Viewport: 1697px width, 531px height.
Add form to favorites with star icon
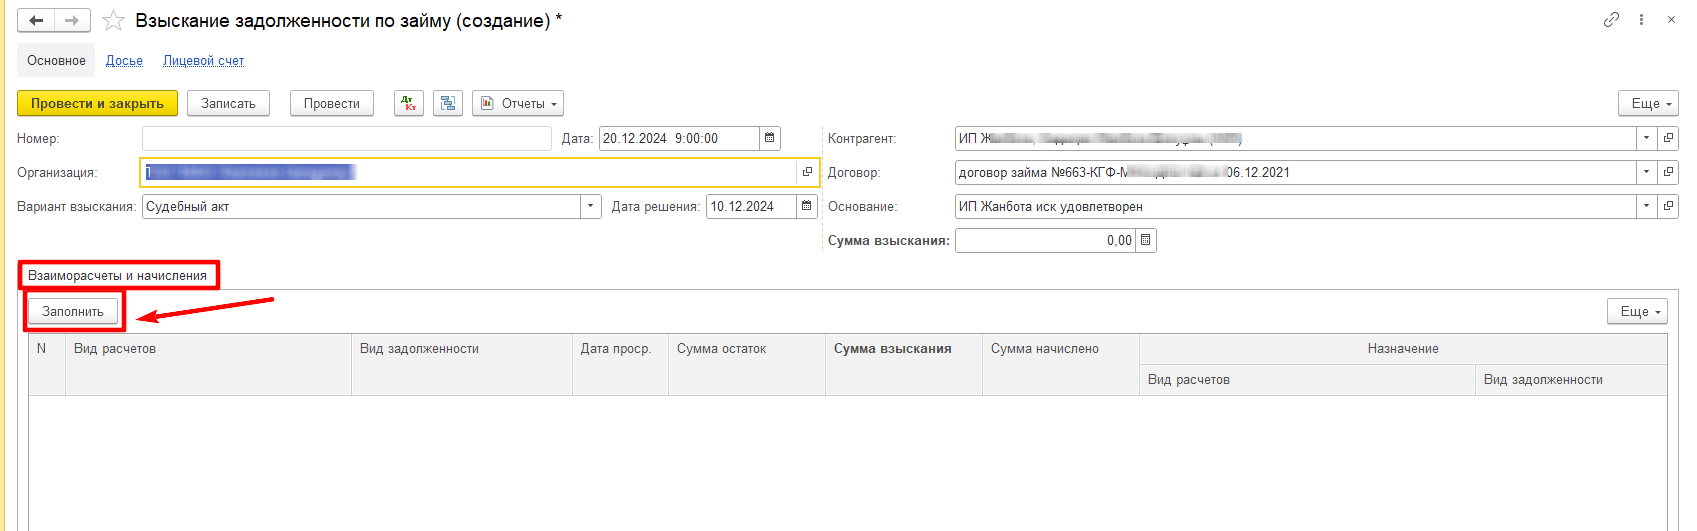[x=114, y=20]
